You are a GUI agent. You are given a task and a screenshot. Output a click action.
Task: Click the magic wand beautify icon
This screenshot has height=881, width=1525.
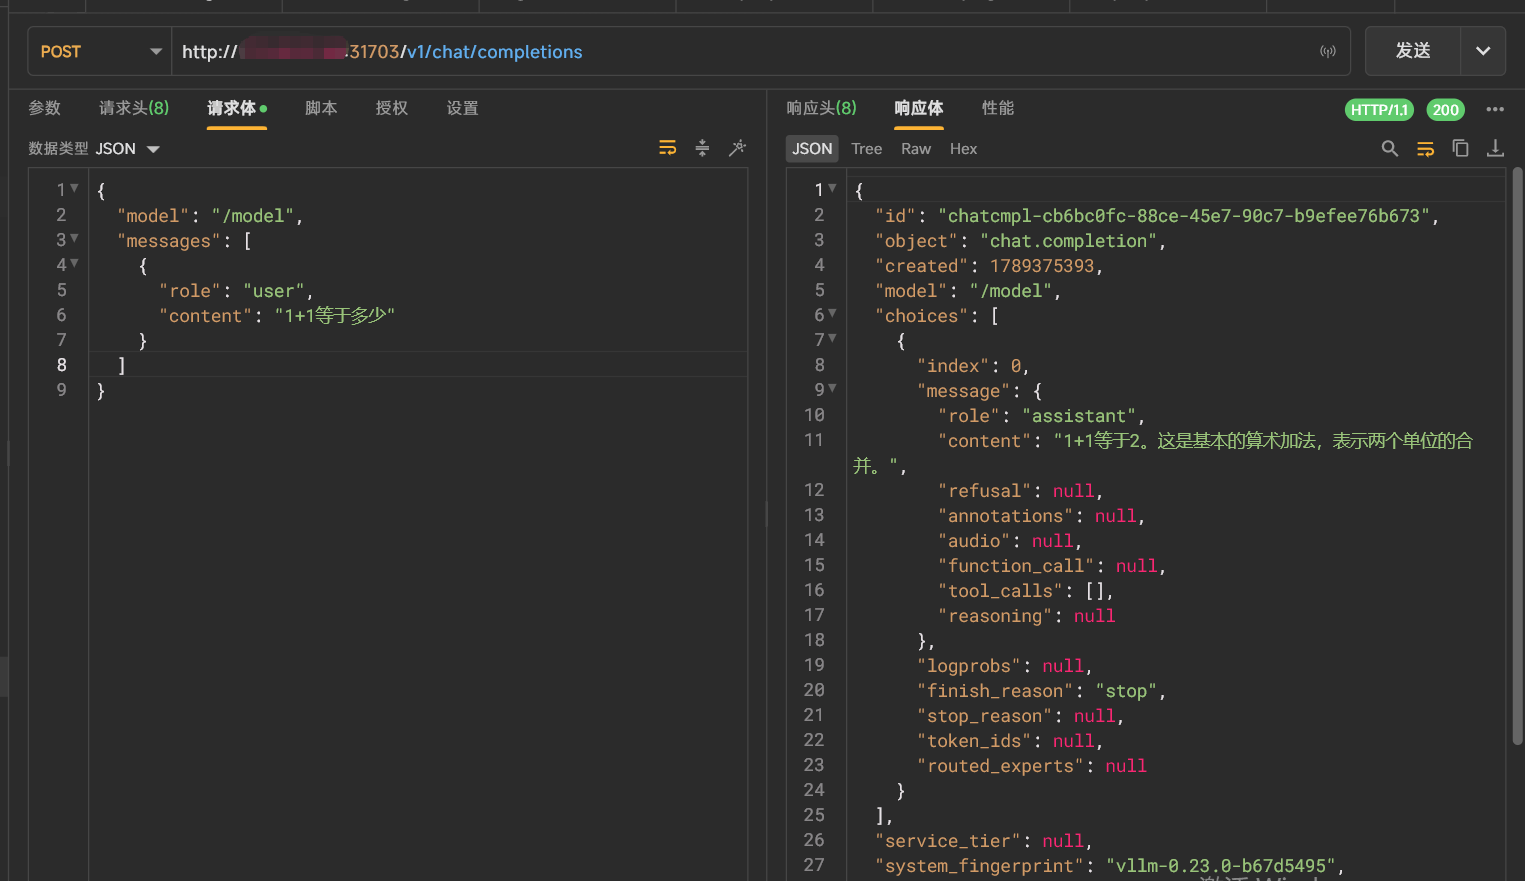(x=738, y=148)
